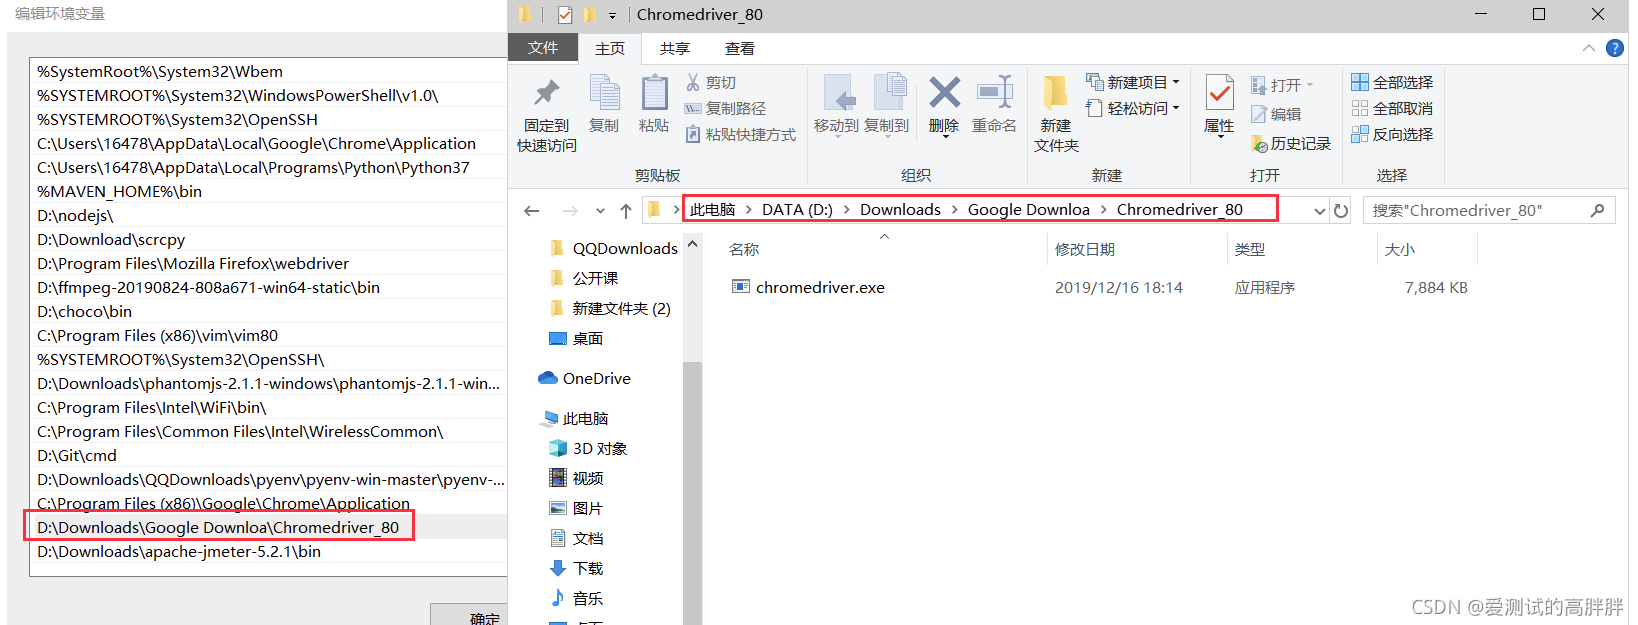This screenshot has width=1638, height=625.
Task: Click the Paste icon in ribbon
Action: 654,93
